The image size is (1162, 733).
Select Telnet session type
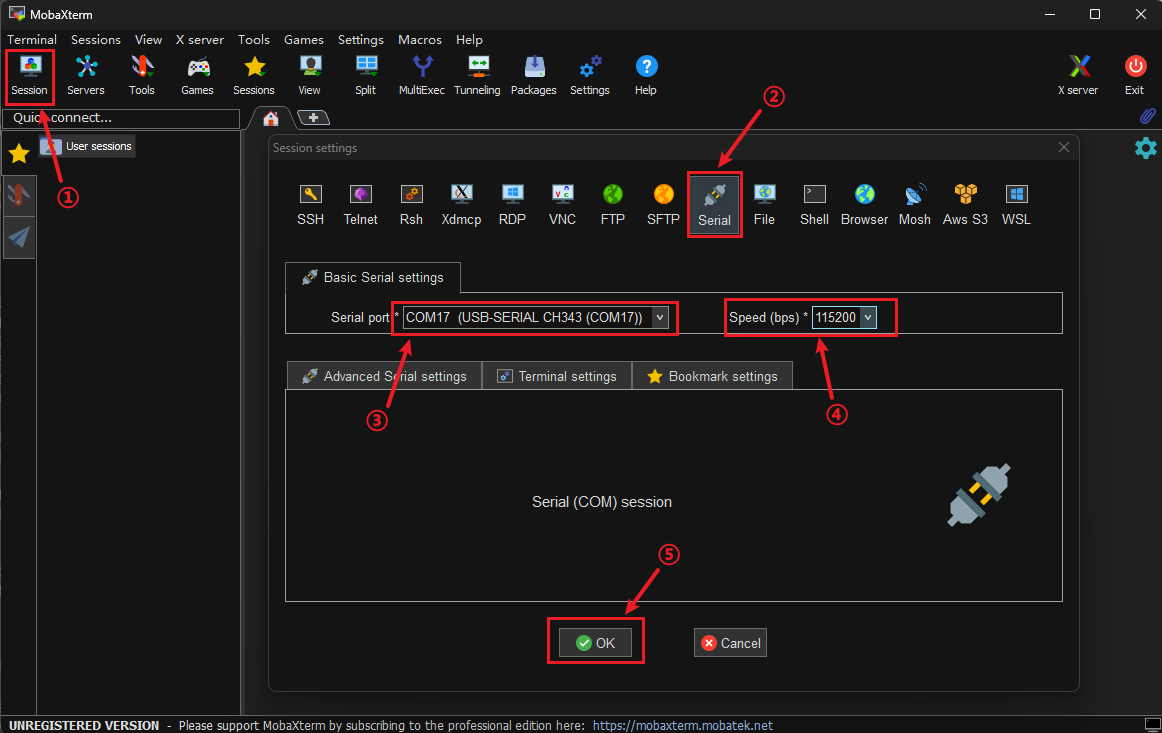(361, 205)
